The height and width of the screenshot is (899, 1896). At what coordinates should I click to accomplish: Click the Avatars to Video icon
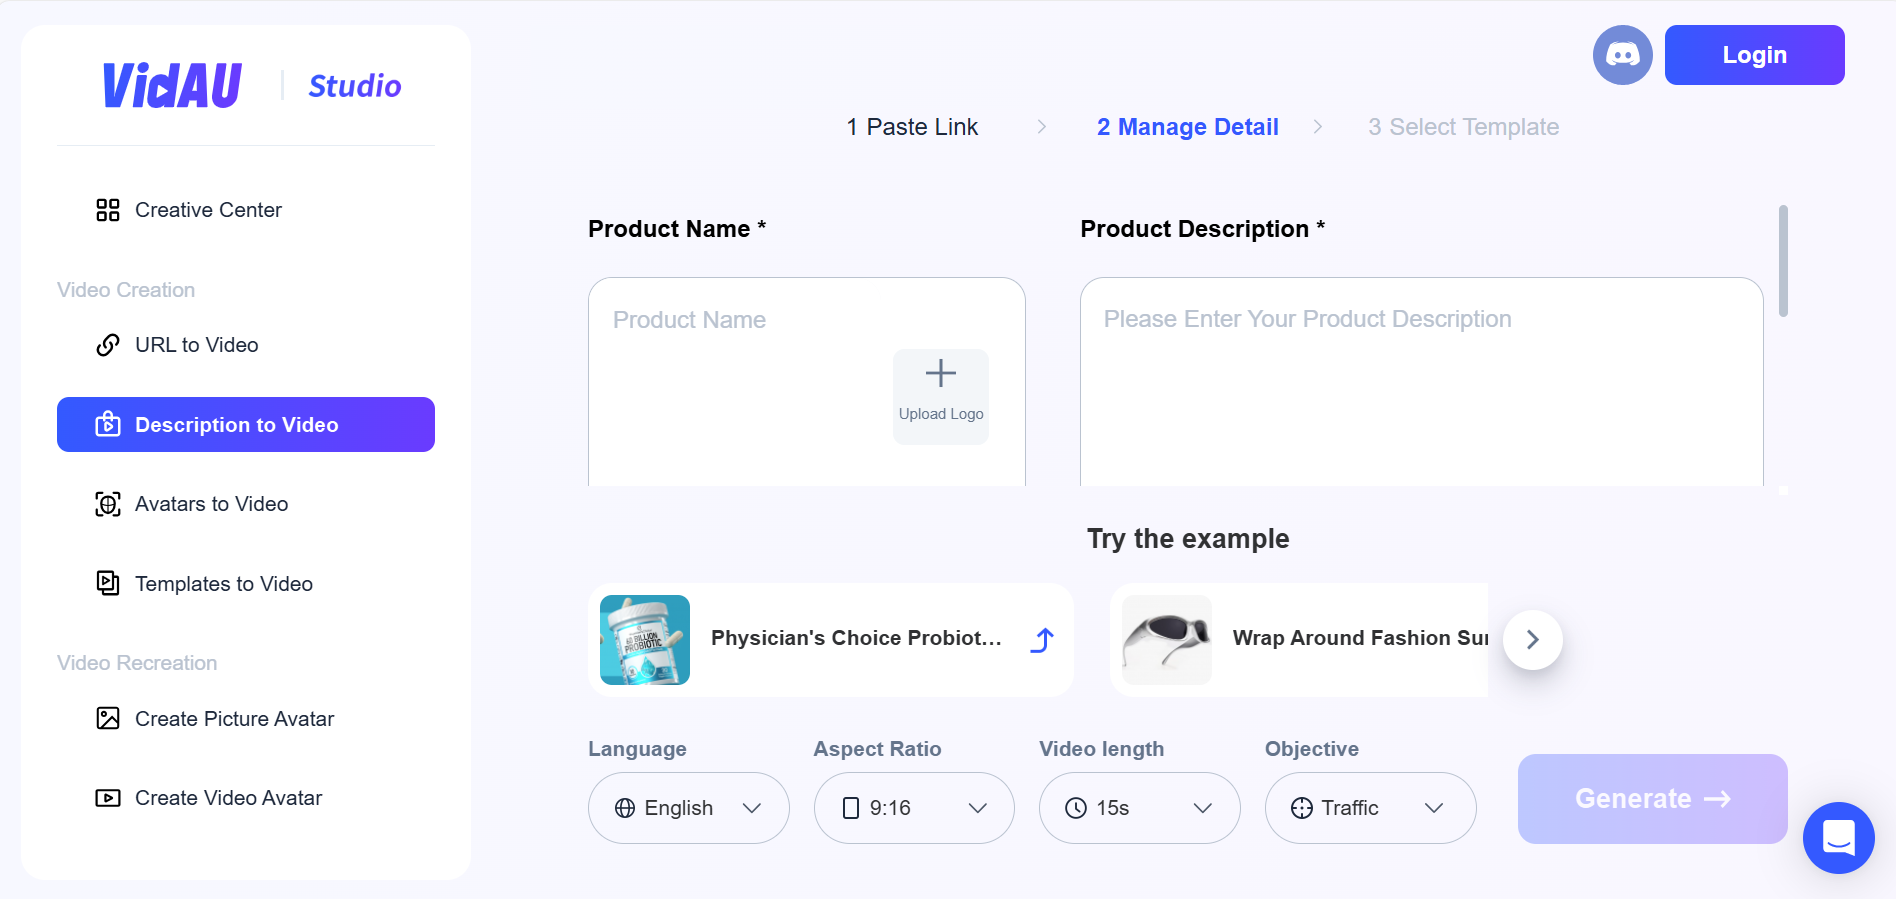point(108,504)
